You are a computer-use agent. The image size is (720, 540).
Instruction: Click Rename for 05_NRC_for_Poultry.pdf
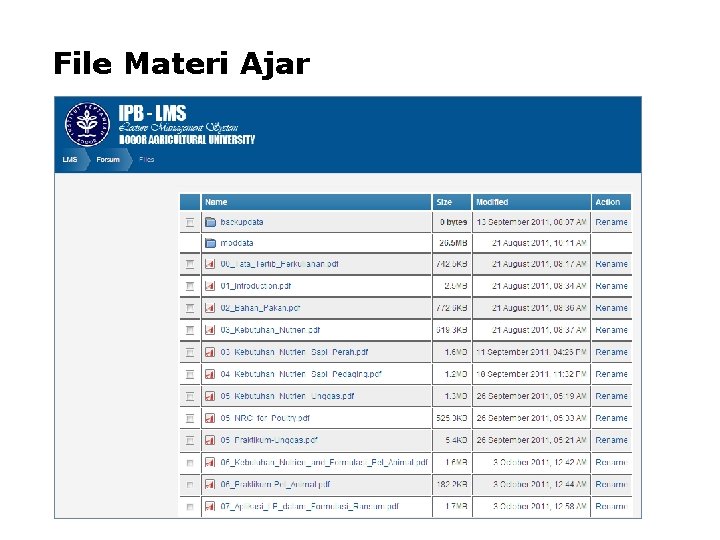coord(611,418)
